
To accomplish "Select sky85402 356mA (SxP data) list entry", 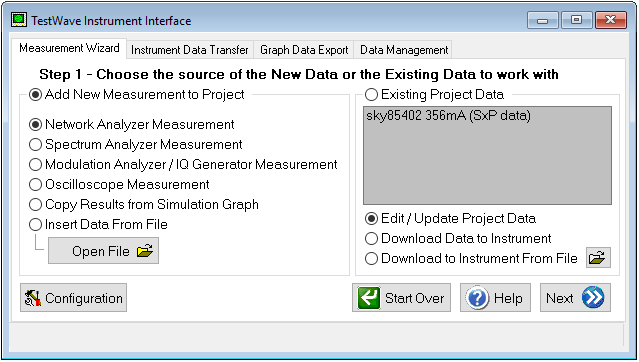I will [448, 116].
